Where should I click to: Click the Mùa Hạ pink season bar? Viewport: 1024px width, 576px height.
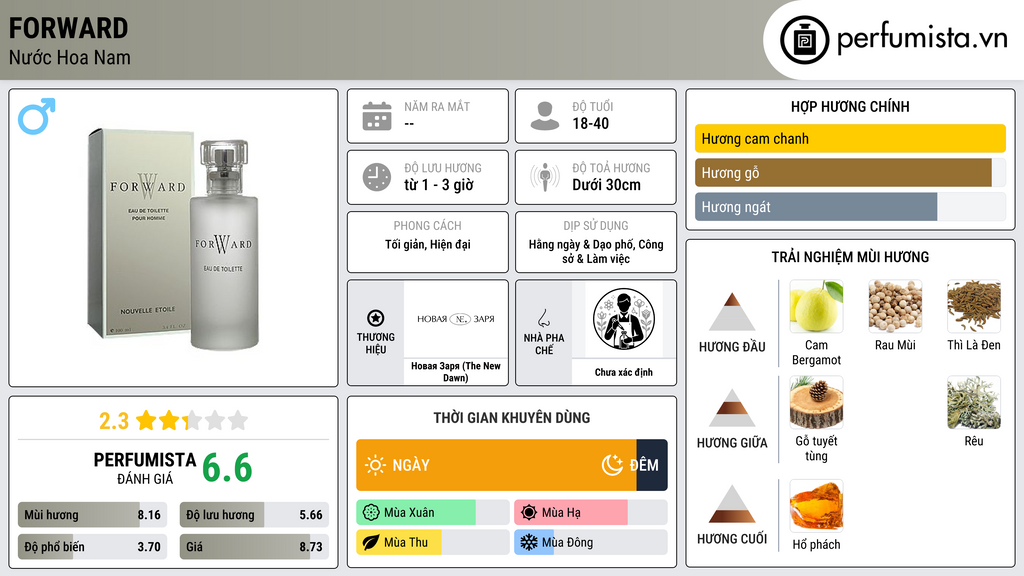571,513
